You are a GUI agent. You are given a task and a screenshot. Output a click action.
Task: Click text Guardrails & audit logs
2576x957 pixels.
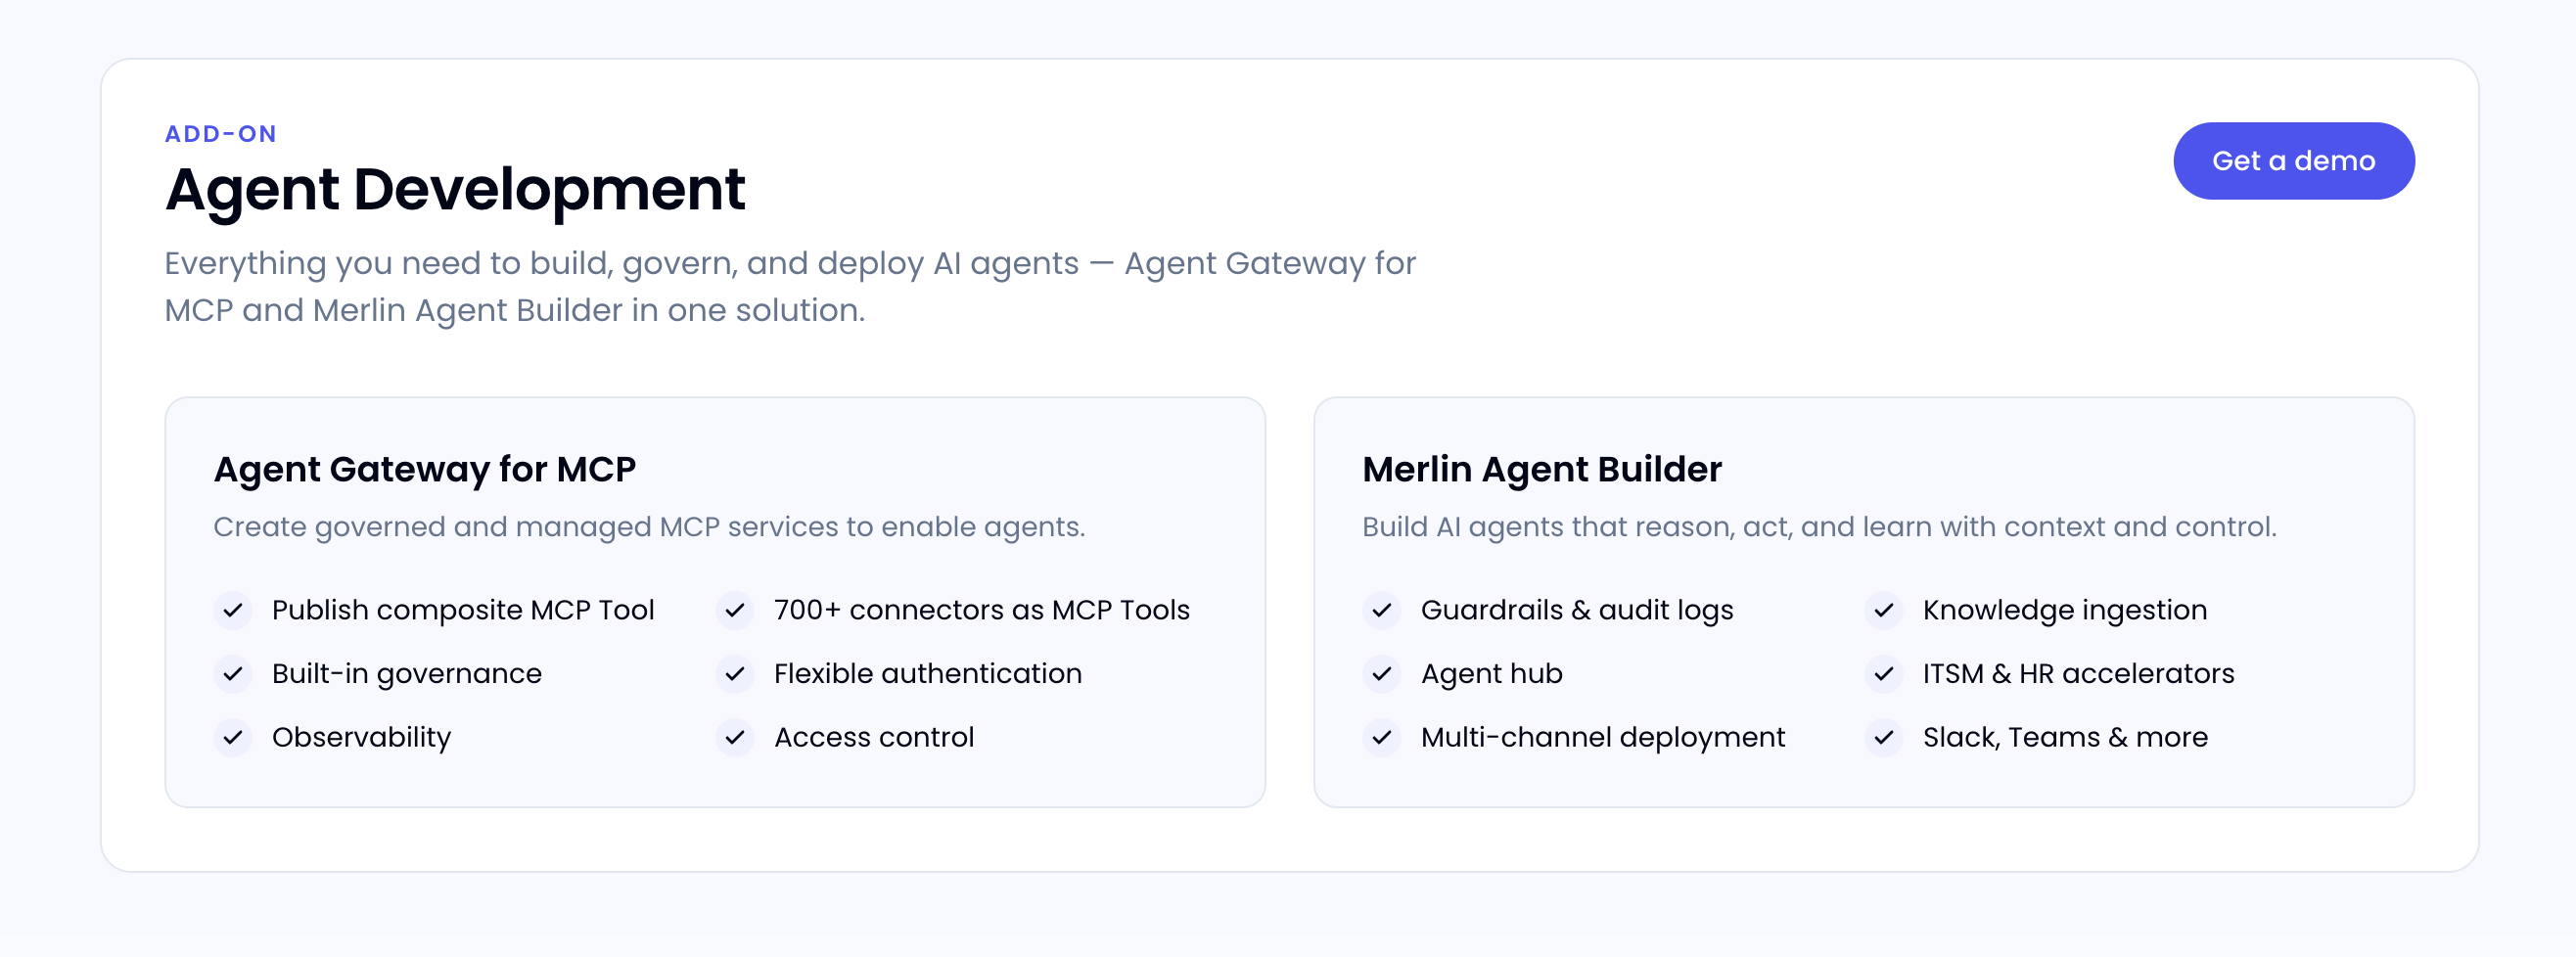pos(1577,610)
